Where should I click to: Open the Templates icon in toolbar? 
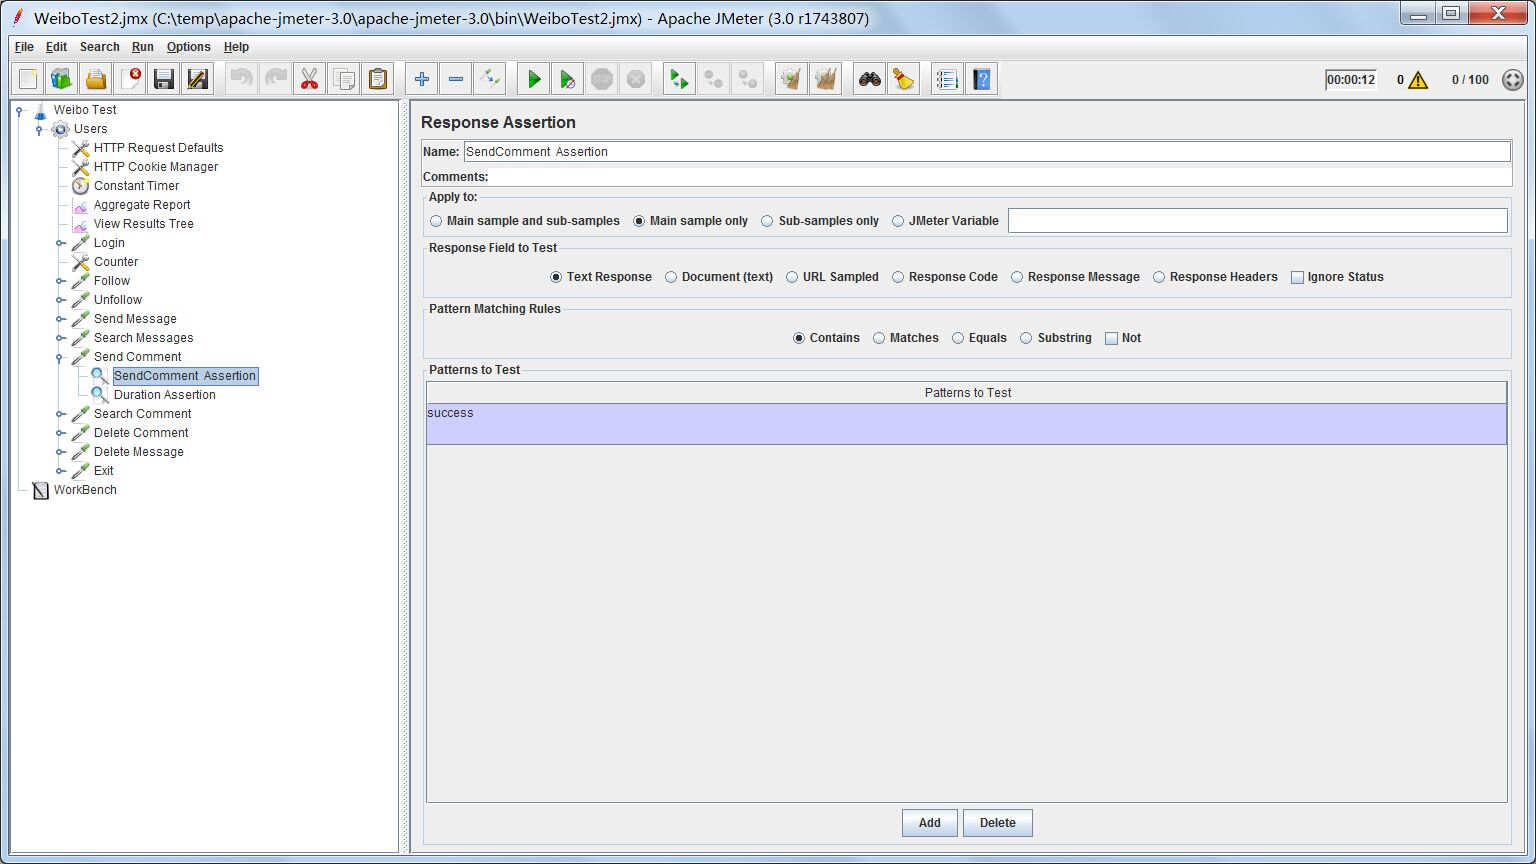coord(62,79)
